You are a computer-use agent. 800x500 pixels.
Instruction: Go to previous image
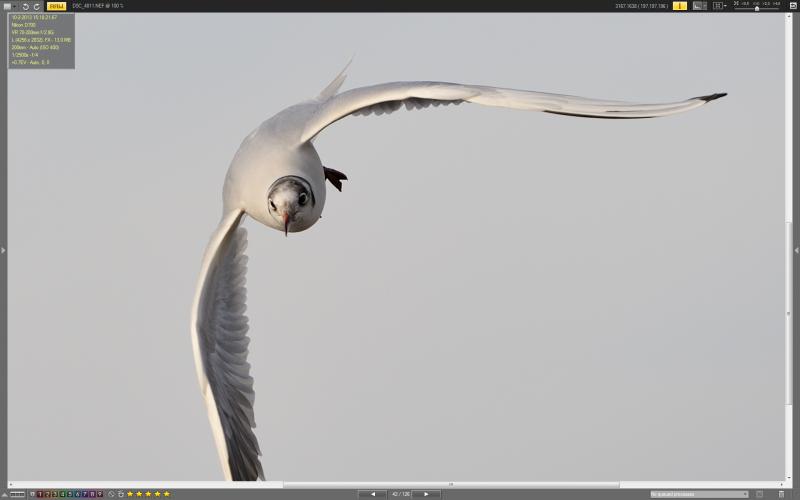[x=372, y=494]
